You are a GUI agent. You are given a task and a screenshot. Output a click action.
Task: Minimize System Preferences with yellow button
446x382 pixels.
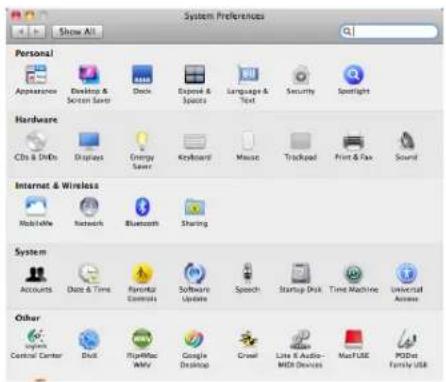(x=30, y=15)
